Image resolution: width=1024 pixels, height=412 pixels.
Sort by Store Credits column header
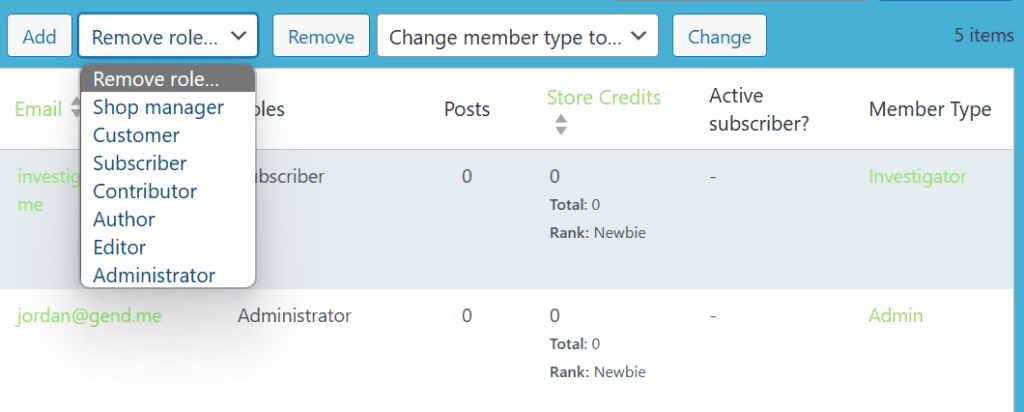tap(603, 97)
